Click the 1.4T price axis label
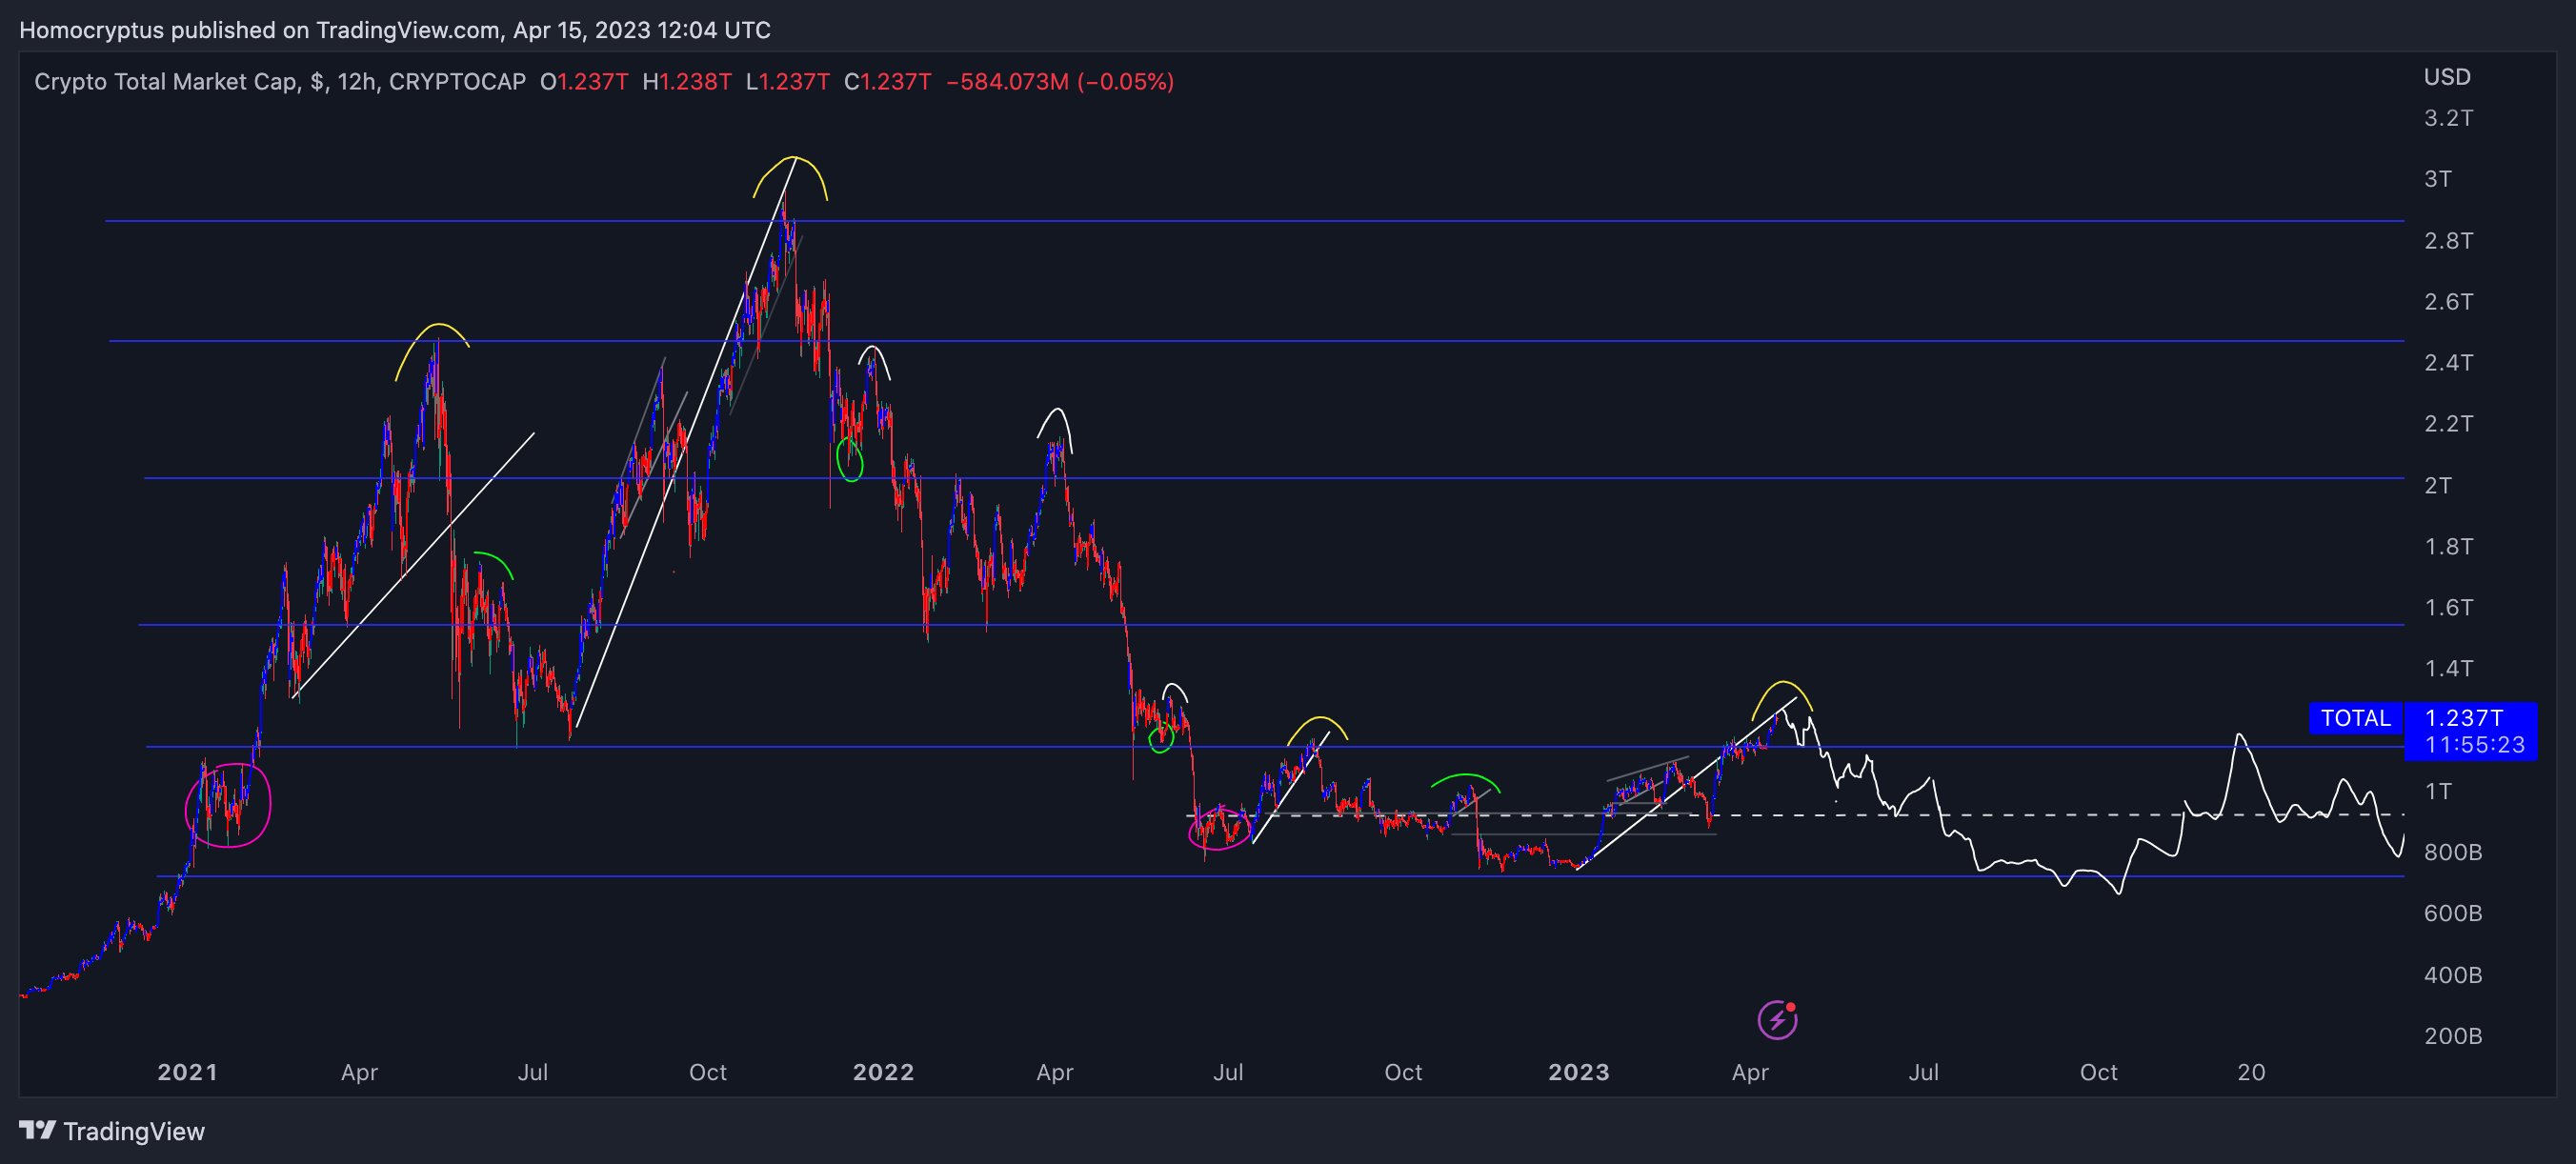The image size is (2576, 1164). tap(2448, 669)
